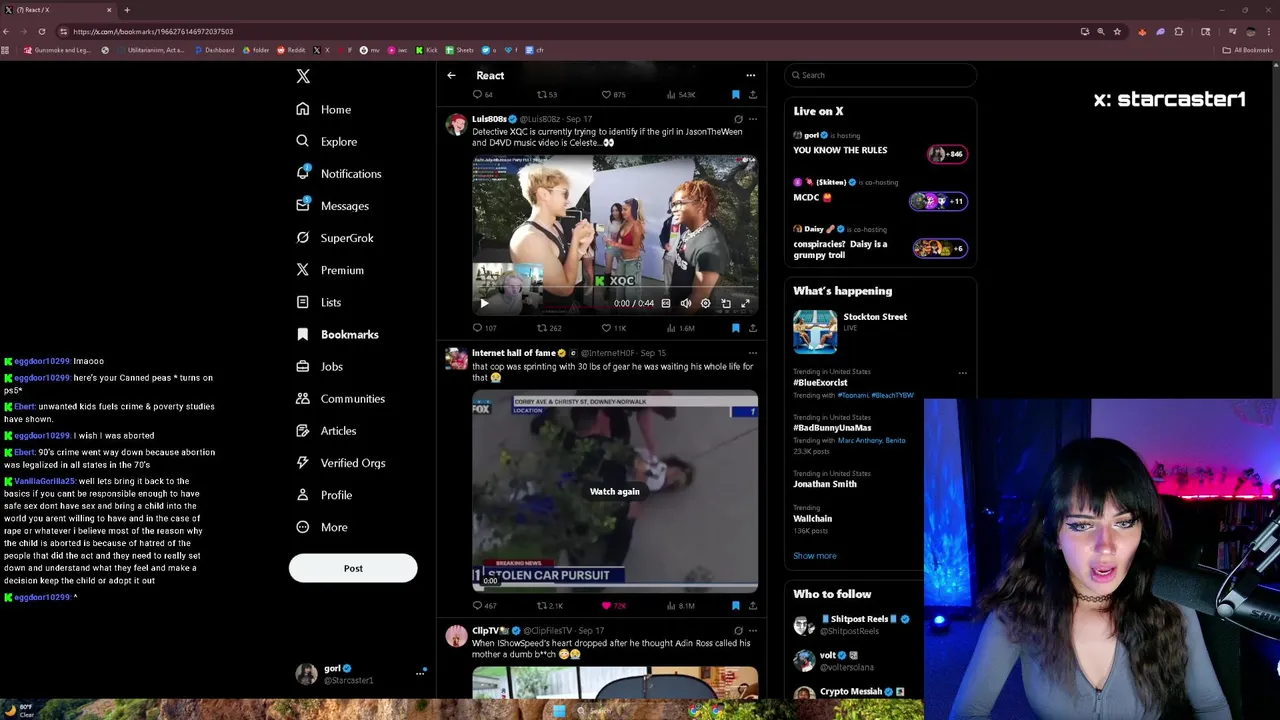1280x720 pixels.
Task: Remove bookmark from Internet hall of fame post
Action: [x=736, y=606]
